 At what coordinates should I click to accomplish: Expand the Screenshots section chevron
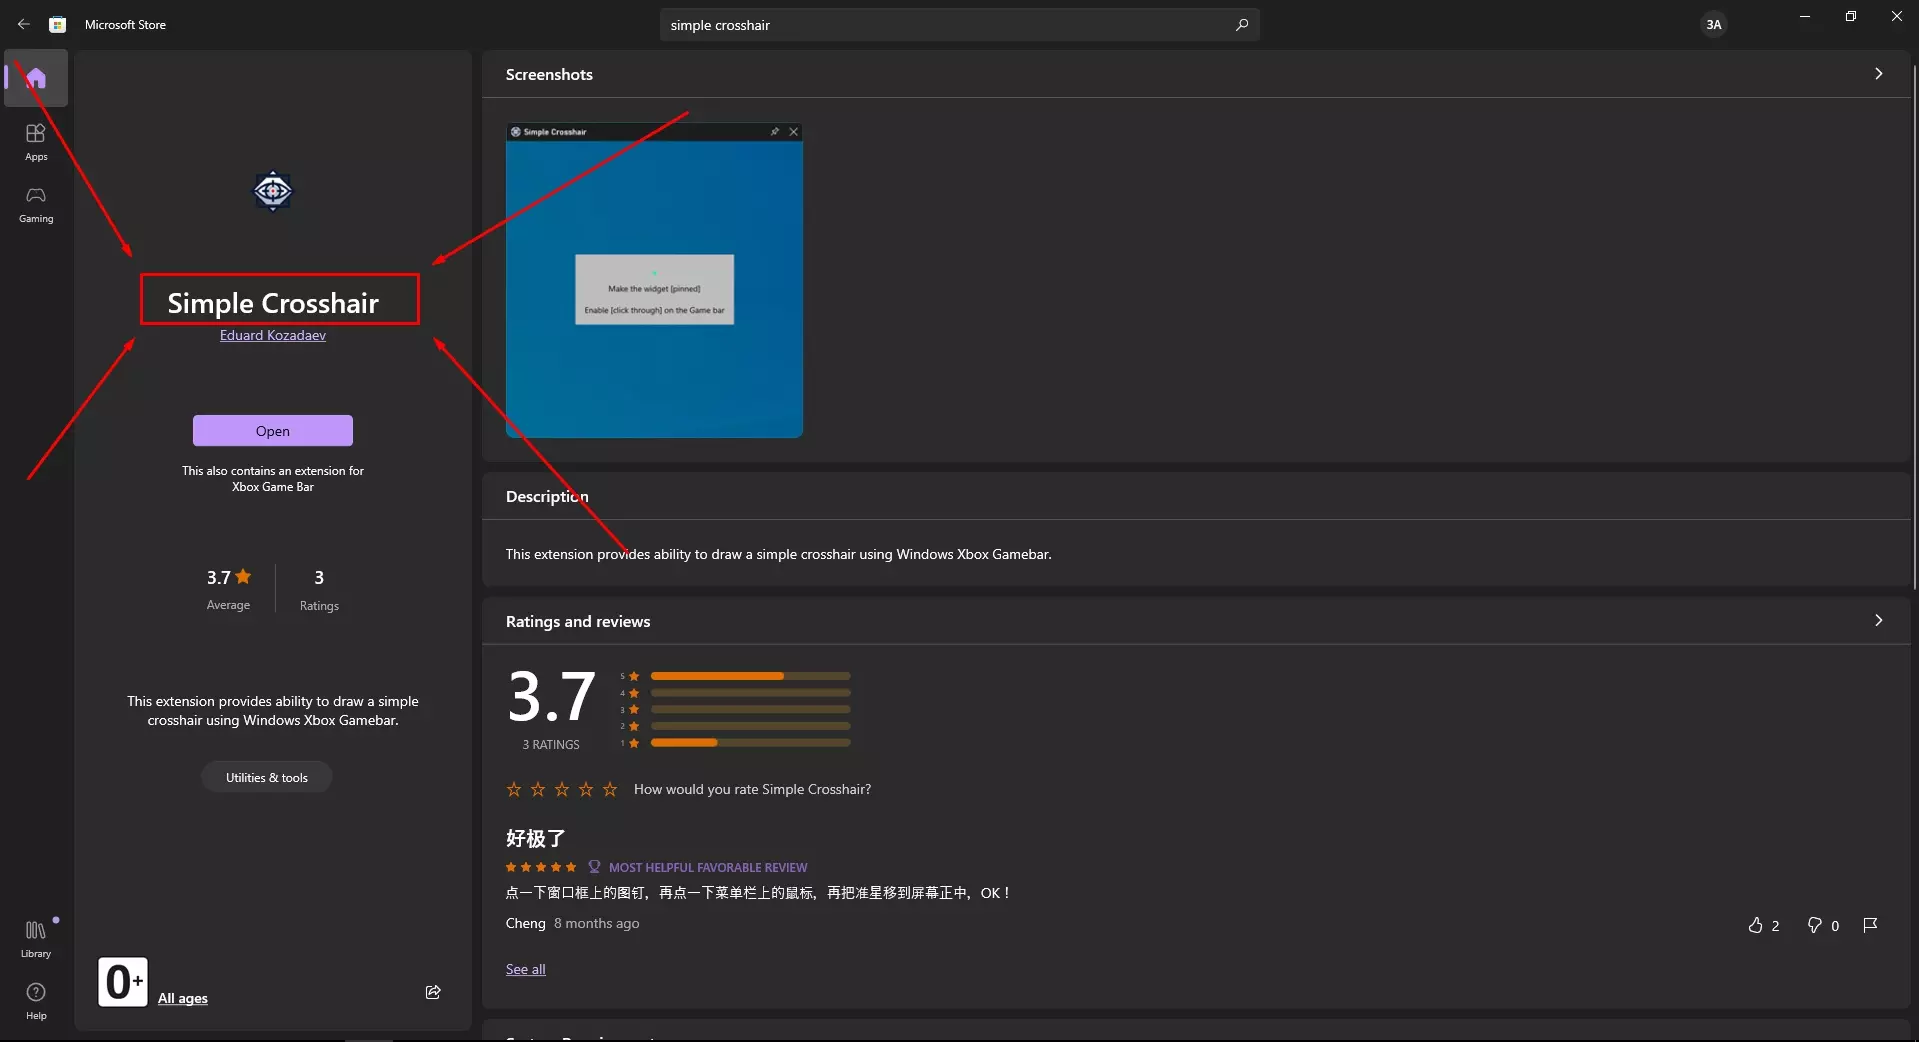[x=1879, y=74]
